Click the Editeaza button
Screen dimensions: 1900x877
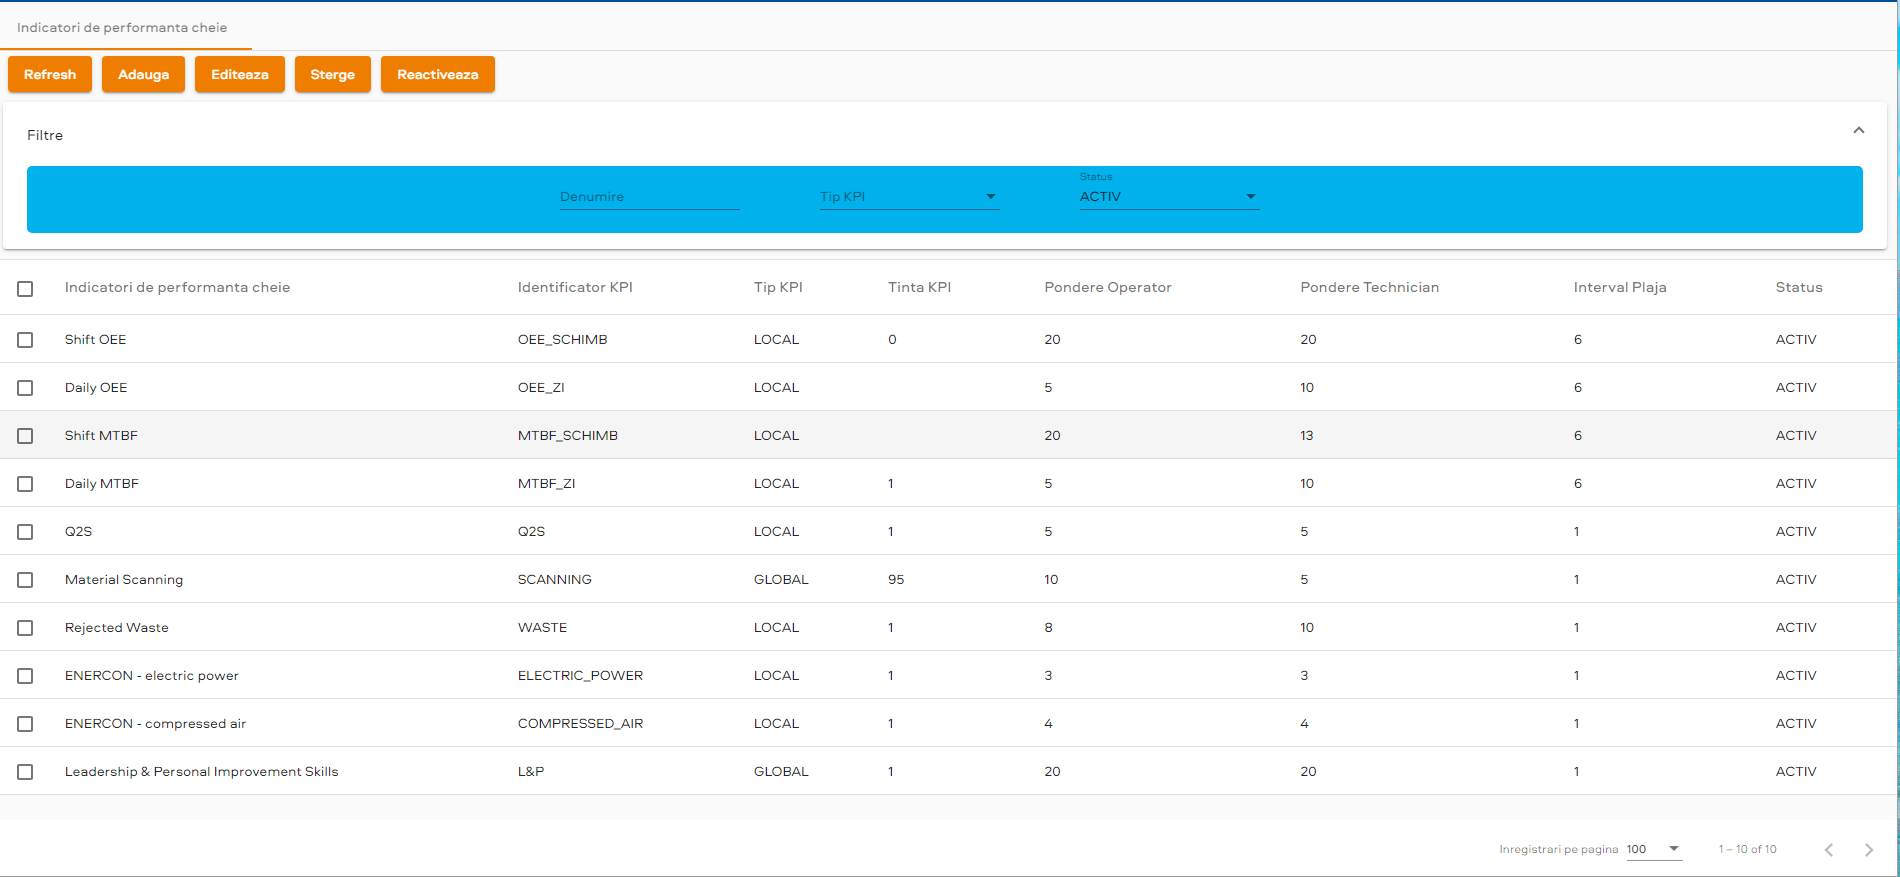coord(239,75)
